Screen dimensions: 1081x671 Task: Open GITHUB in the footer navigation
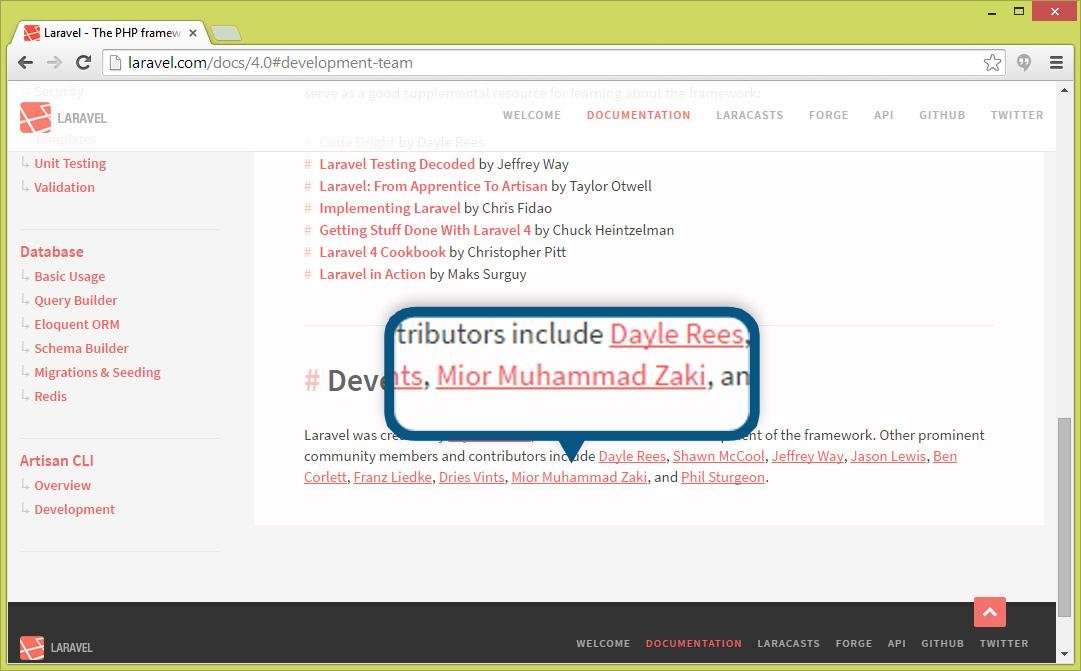tap(942, 643)
